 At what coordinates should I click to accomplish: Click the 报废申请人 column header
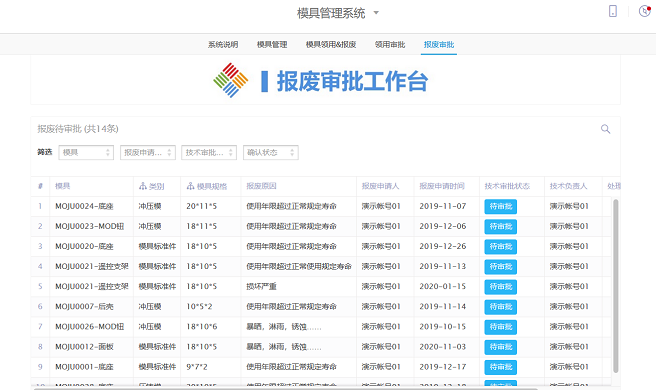tap(380, 186)
